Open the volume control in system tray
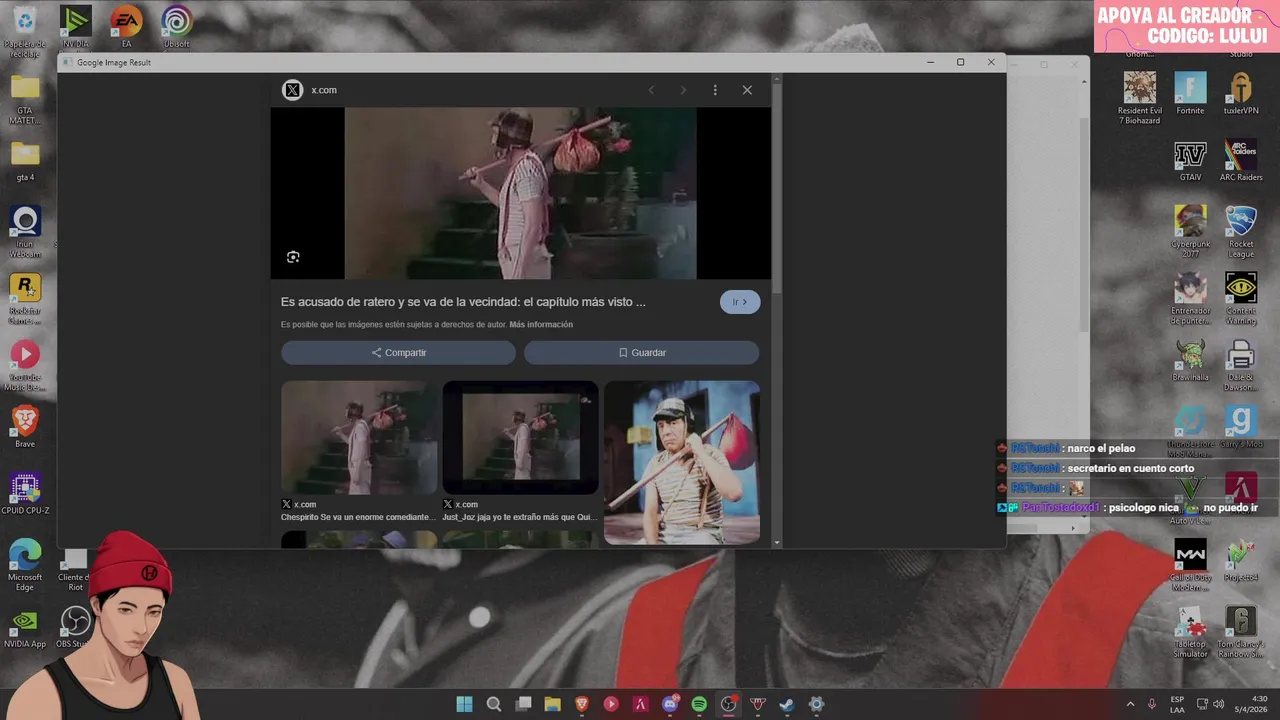This screenshot has height=720, width=1280. (1219, 704)
